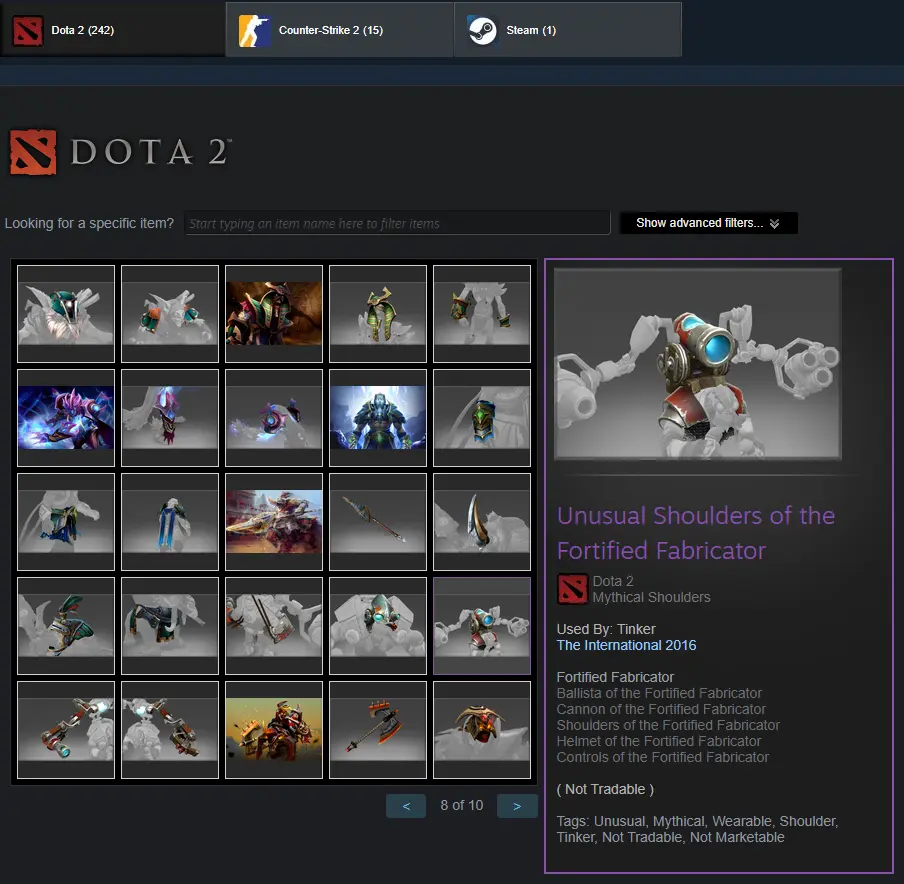This screenshot has height=884, width=904.
Task: Select the blue green belt armor item
Action: pos(66,522)
